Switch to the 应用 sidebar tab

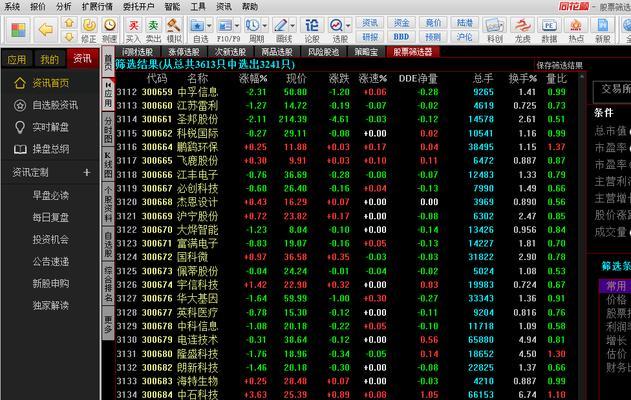tap(17, 60)
